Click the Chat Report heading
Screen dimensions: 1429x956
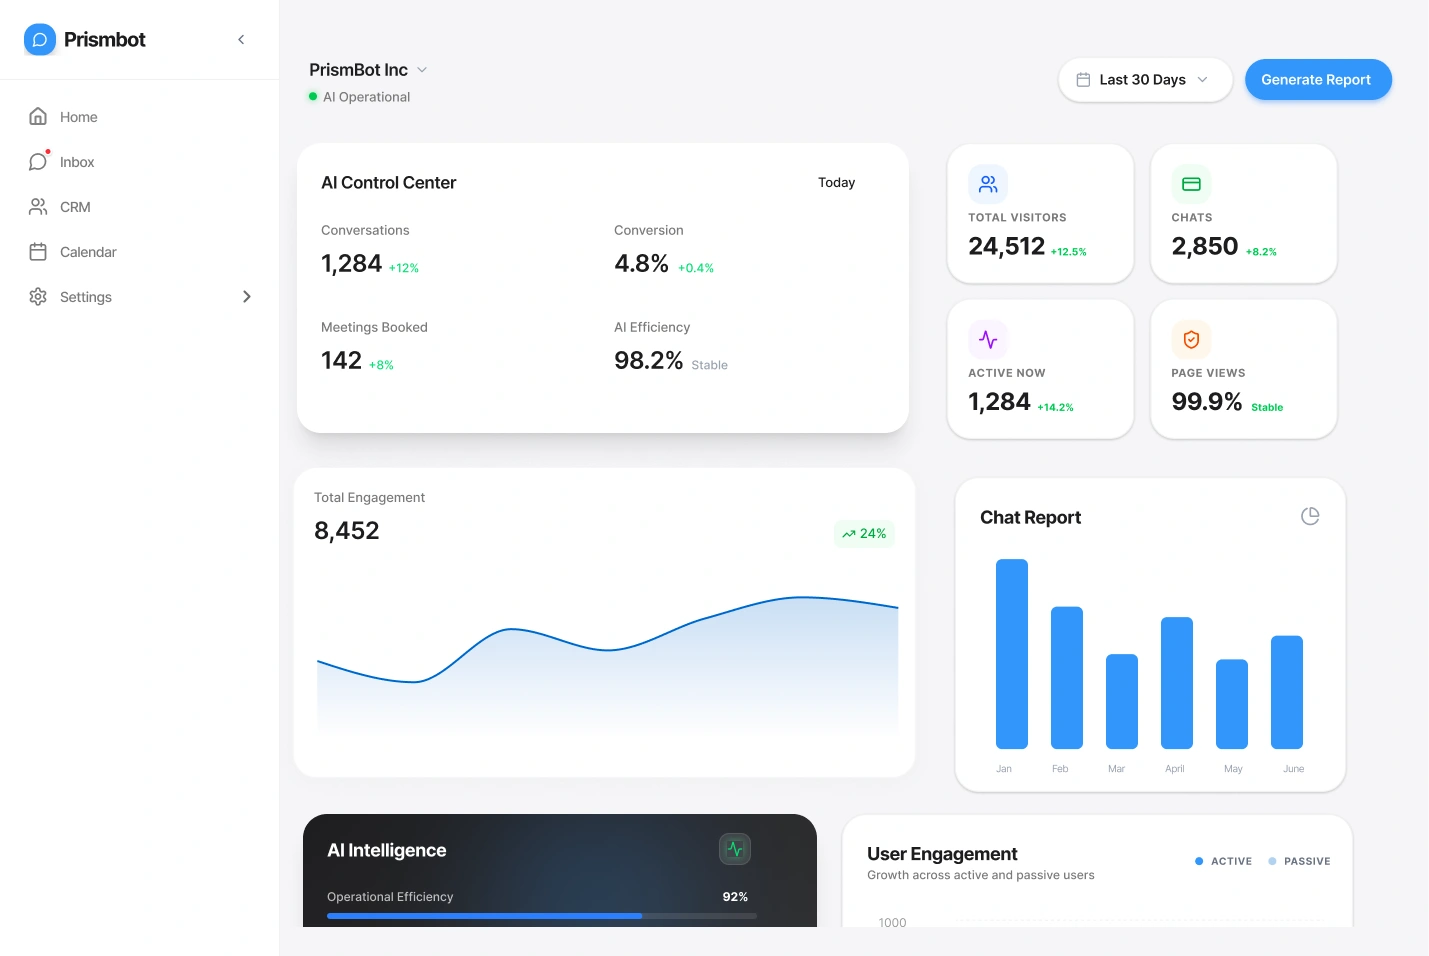pos(1030,517)
